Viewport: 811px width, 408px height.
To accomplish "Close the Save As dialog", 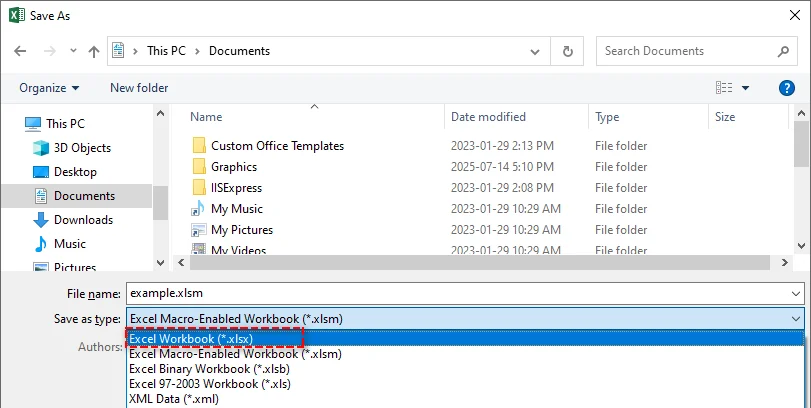I will pyautogui.click(x=795, y=16).
